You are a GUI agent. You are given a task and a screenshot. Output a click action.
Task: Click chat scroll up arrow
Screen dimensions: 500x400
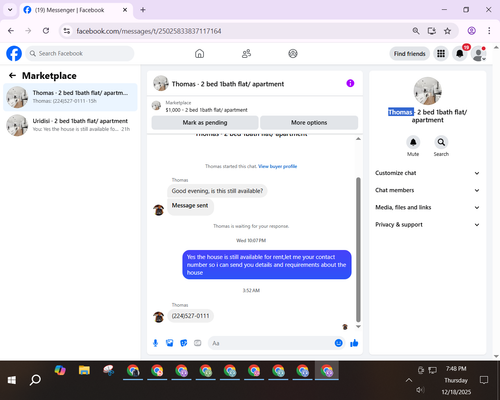pyautogui.click(x=358, y=139)
